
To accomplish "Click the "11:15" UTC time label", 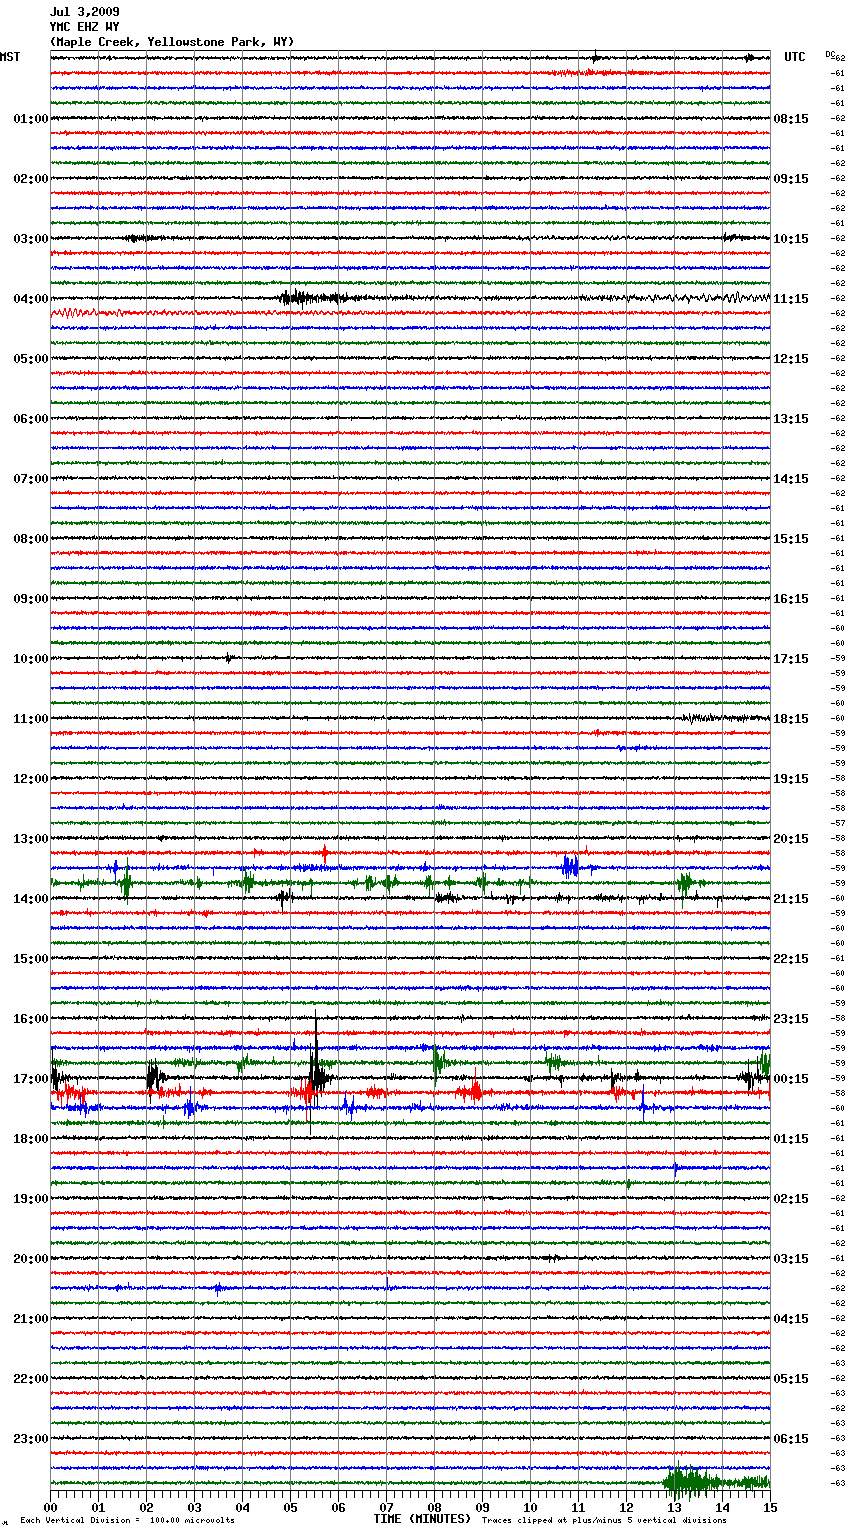I will pos(791,299).
